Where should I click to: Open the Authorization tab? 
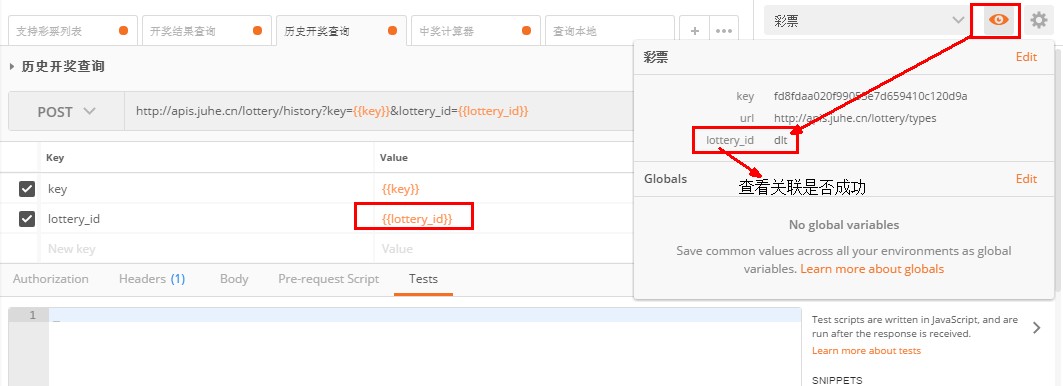[x=51, y=279]
